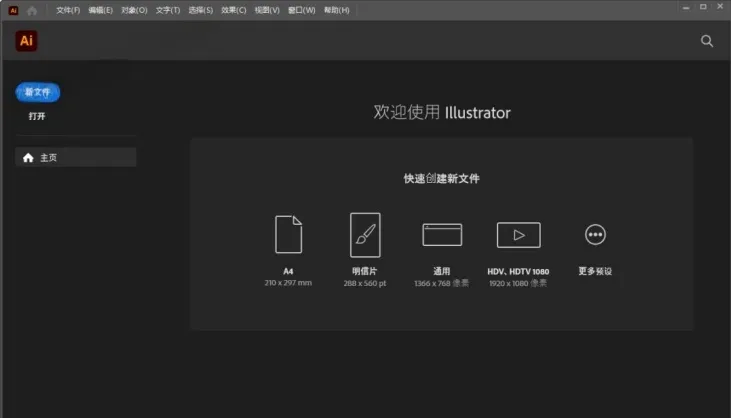Image resolution: width=731 pixels, height=418 pixels.
Task: Open the 选择(S) menu
Action: tap(200, 10)
